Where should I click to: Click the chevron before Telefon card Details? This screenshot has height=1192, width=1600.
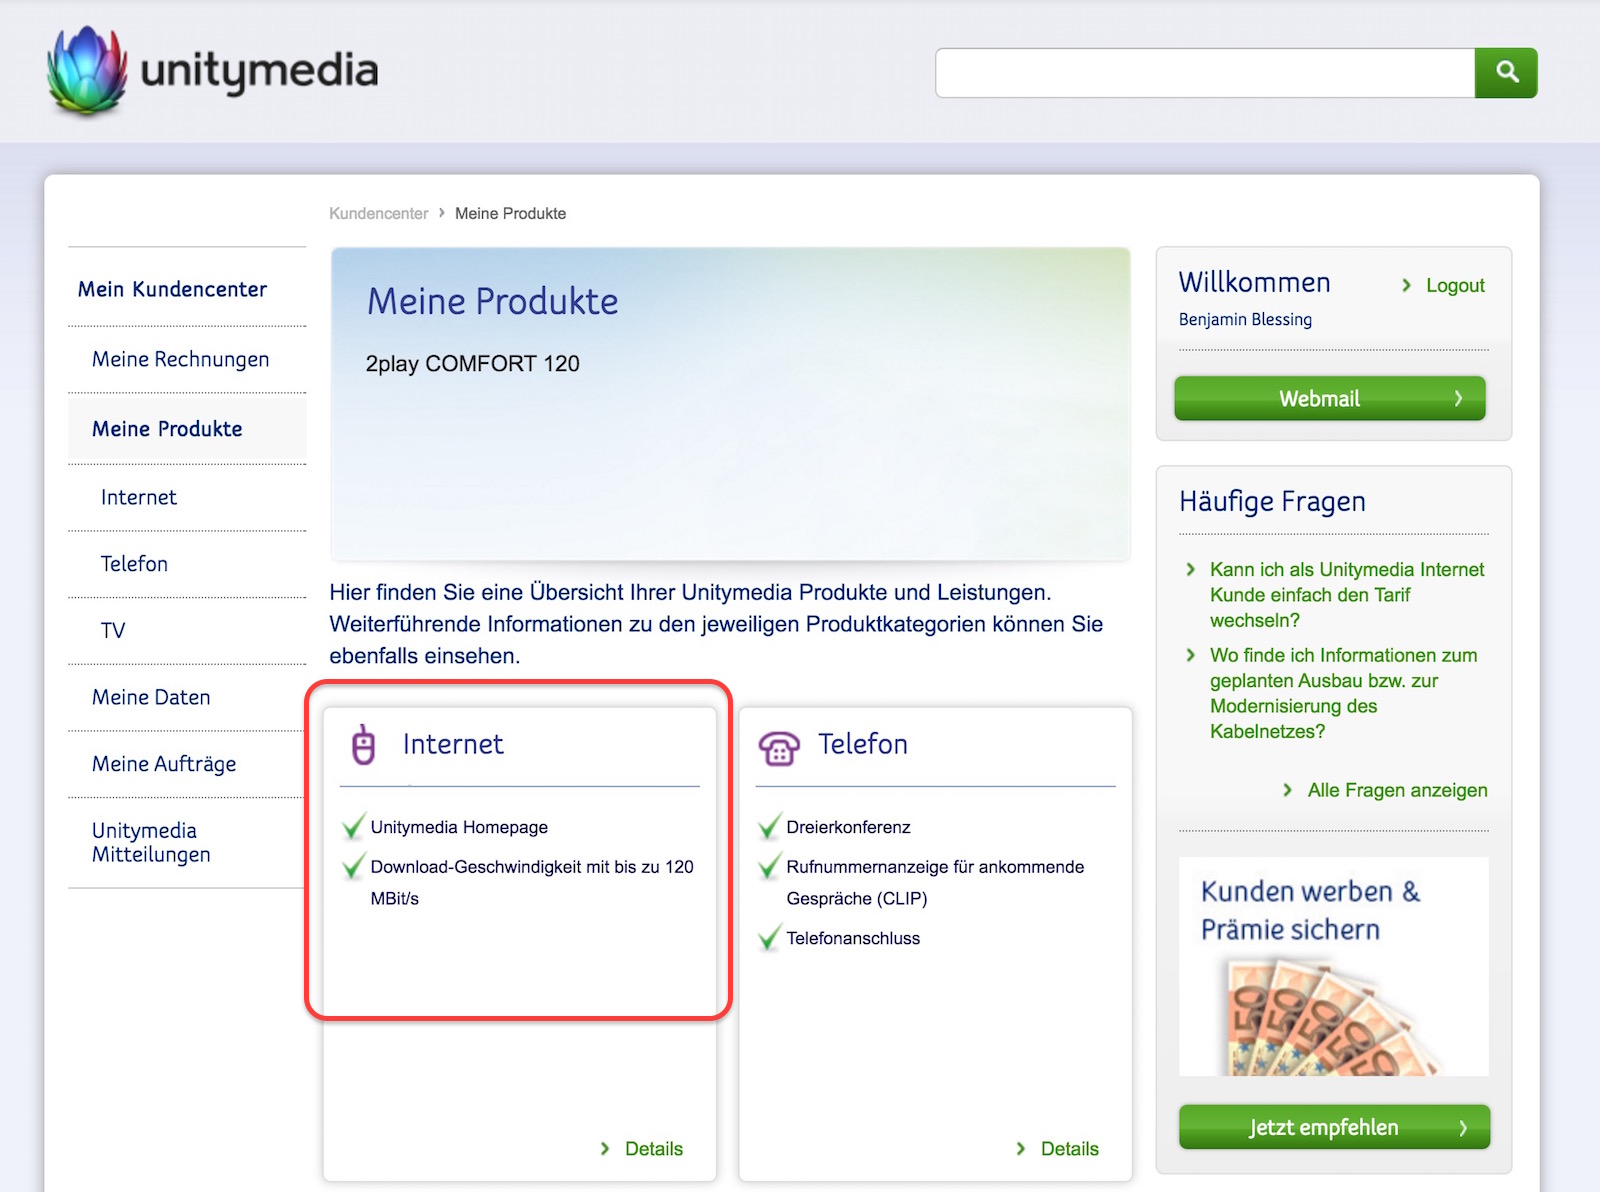1021,1148
